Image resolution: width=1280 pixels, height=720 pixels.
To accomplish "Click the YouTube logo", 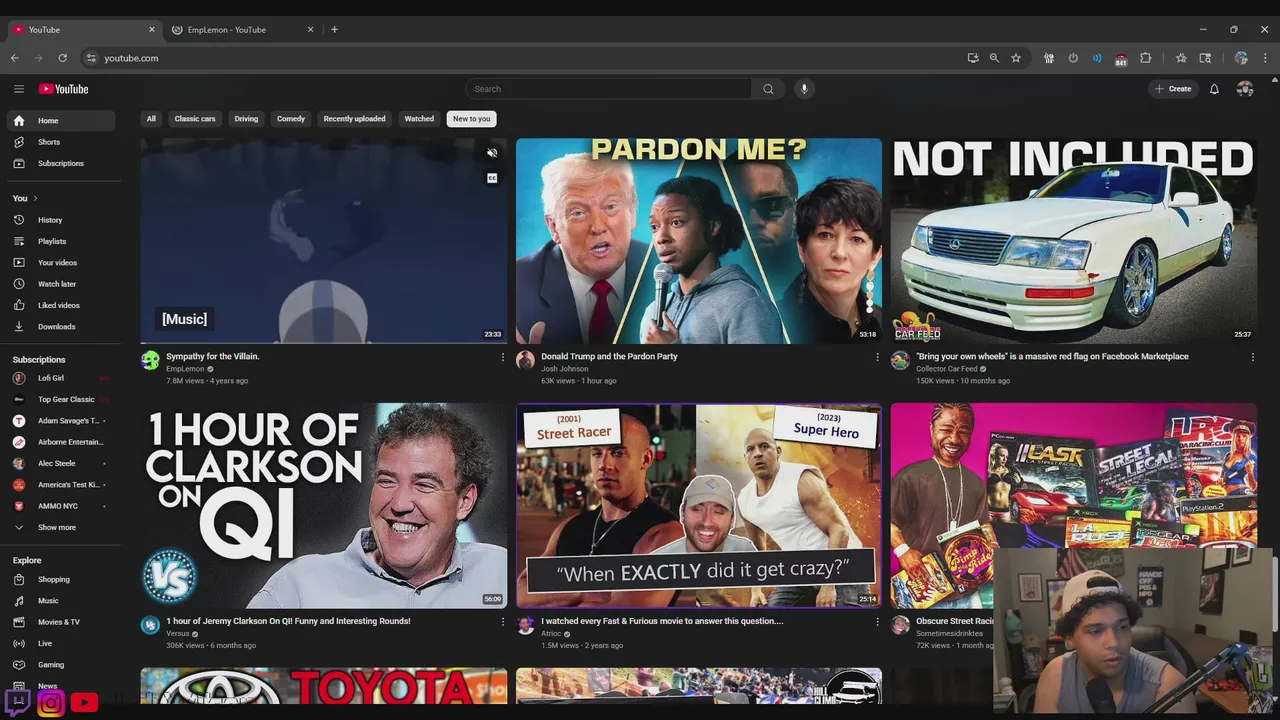I will click(64, 89).
